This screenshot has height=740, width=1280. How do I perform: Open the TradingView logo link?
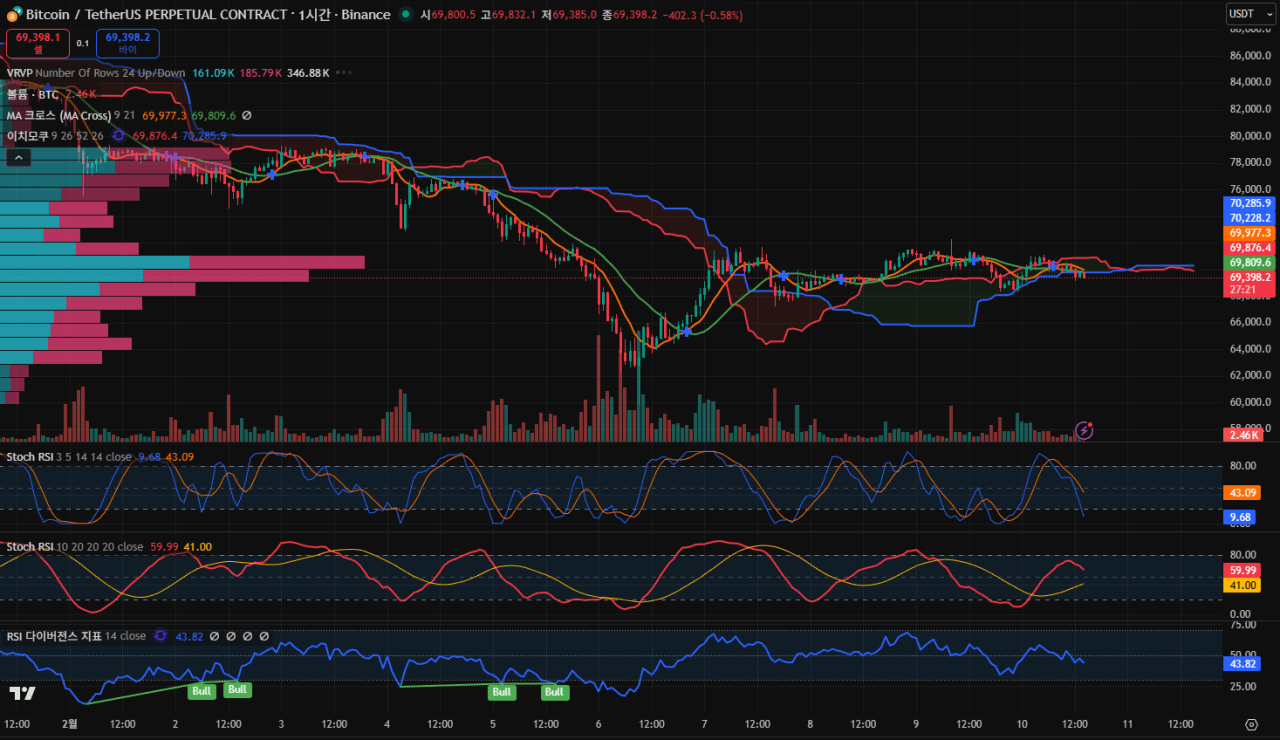coord(22,693)
